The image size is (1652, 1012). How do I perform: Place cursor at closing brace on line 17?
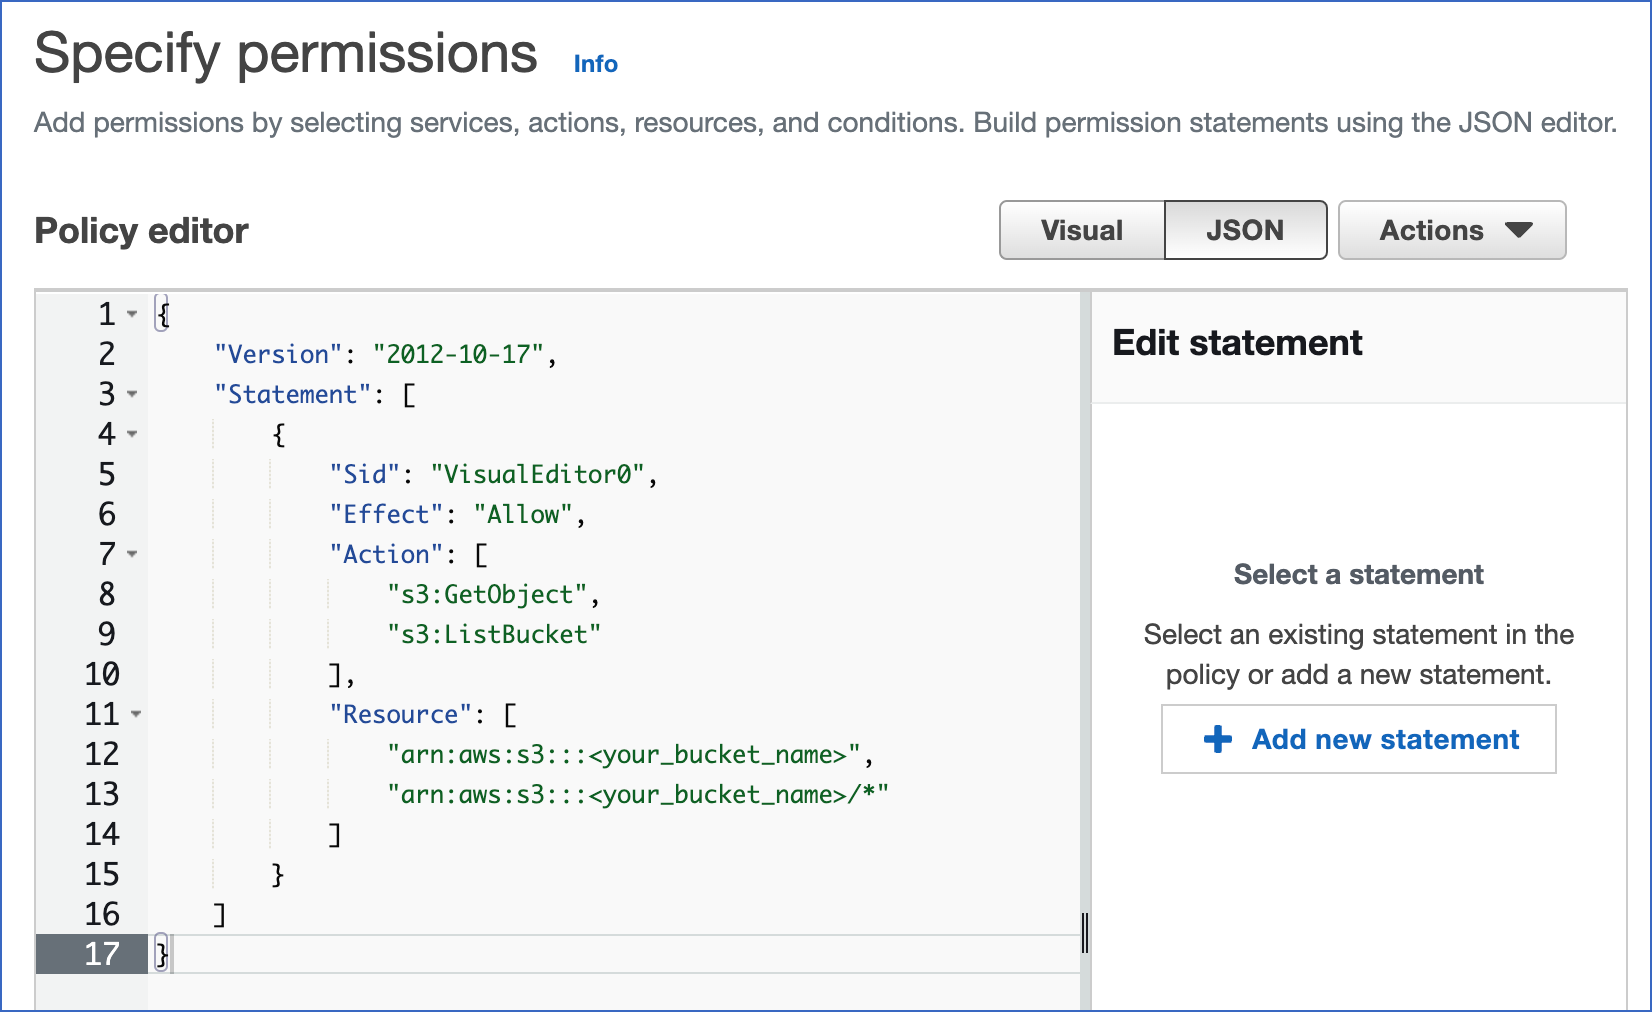pos(162,954)
